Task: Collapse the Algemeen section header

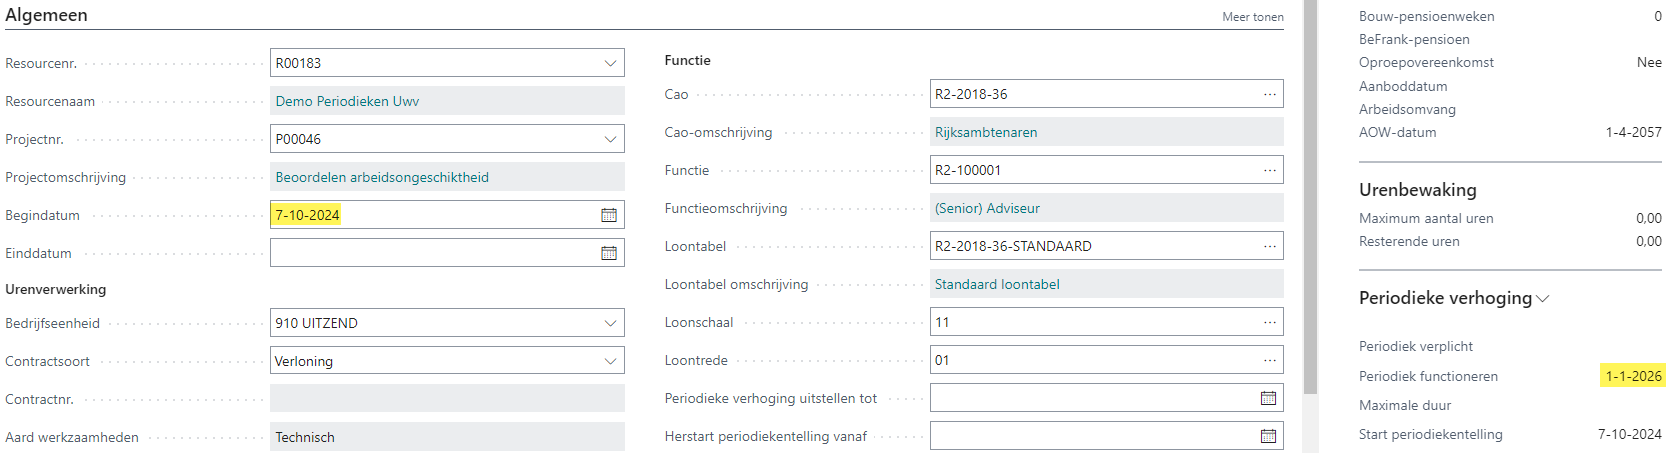Action: 46,15
